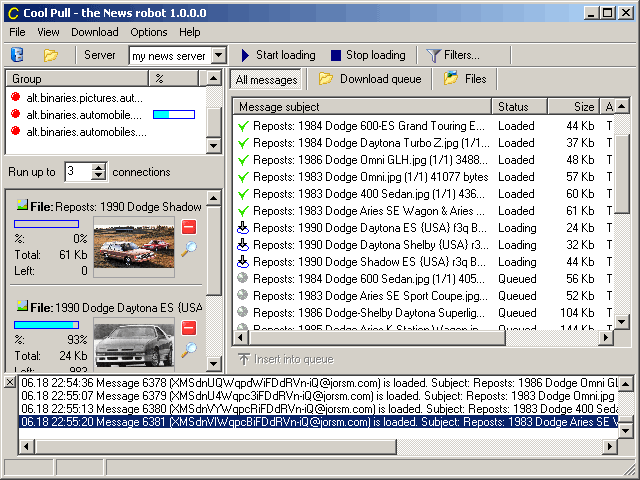Click checkmark icon of 1983 Dodge 400 Sedan.jpg

[243, 194]
